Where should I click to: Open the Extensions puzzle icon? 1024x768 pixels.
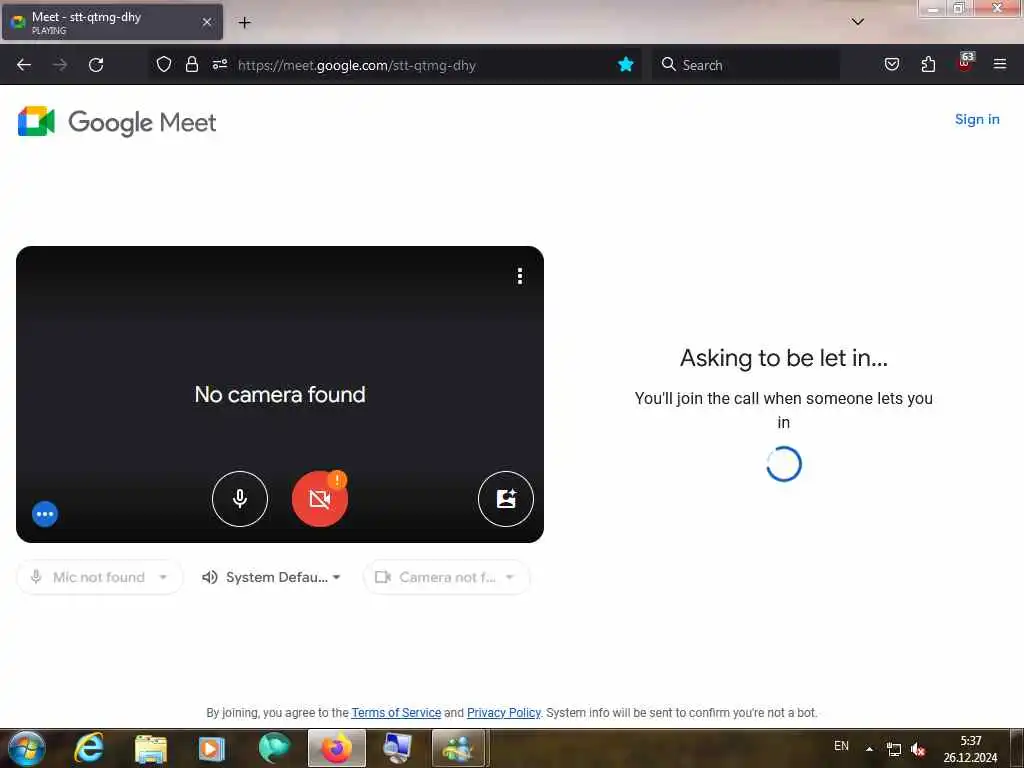928,64
